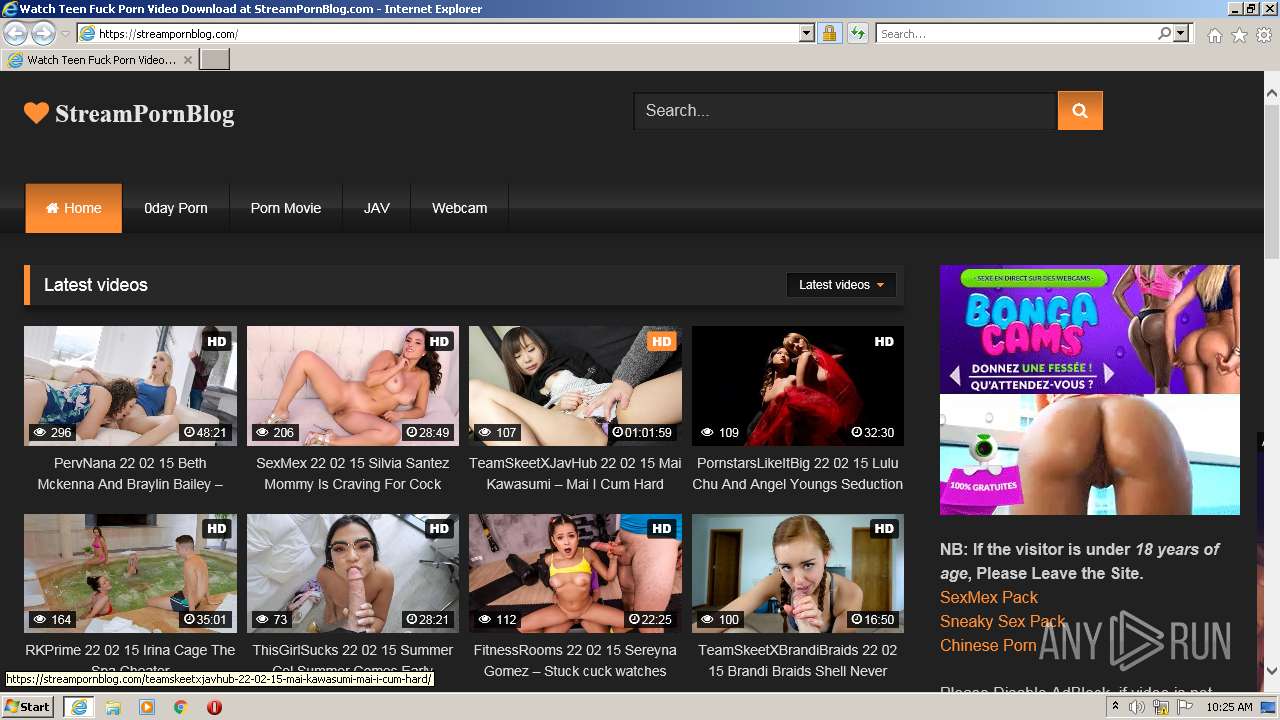This screenshot has width=1280, height=720.
Task: Click the PornstarsLikeItBig 22 02 15 video title
Action: coord(798,474)
